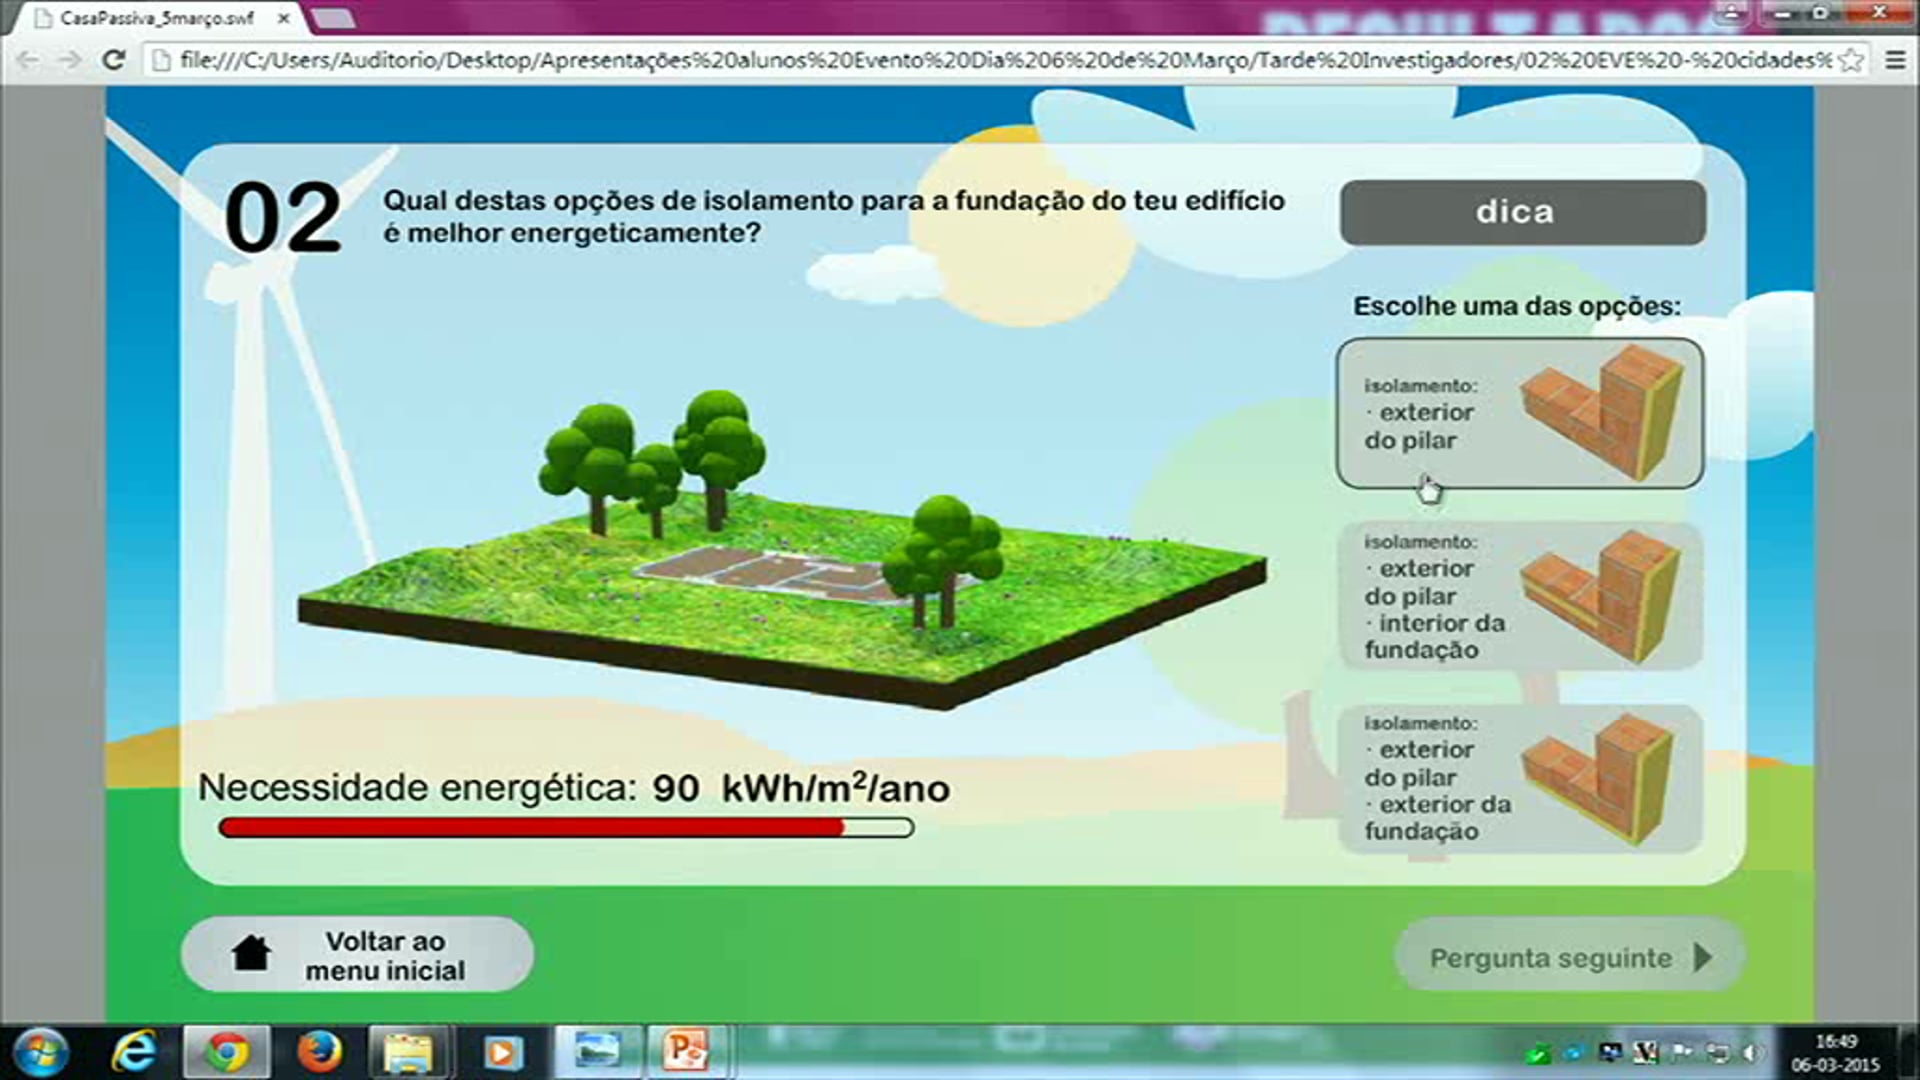The height and width of the screenshot is (1080, 1920).
Task: Switch to PowerPoint in taskbar
Action: (x=687, y=1052)
